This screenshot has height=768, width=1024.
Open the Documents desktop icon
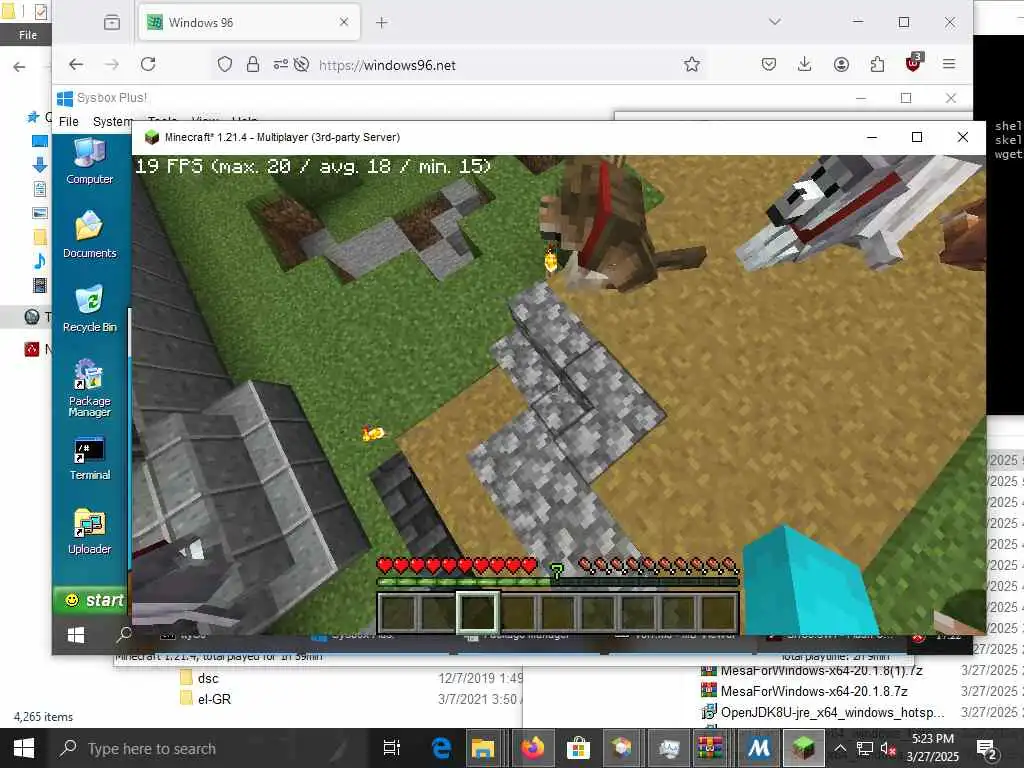coord(89,235)
